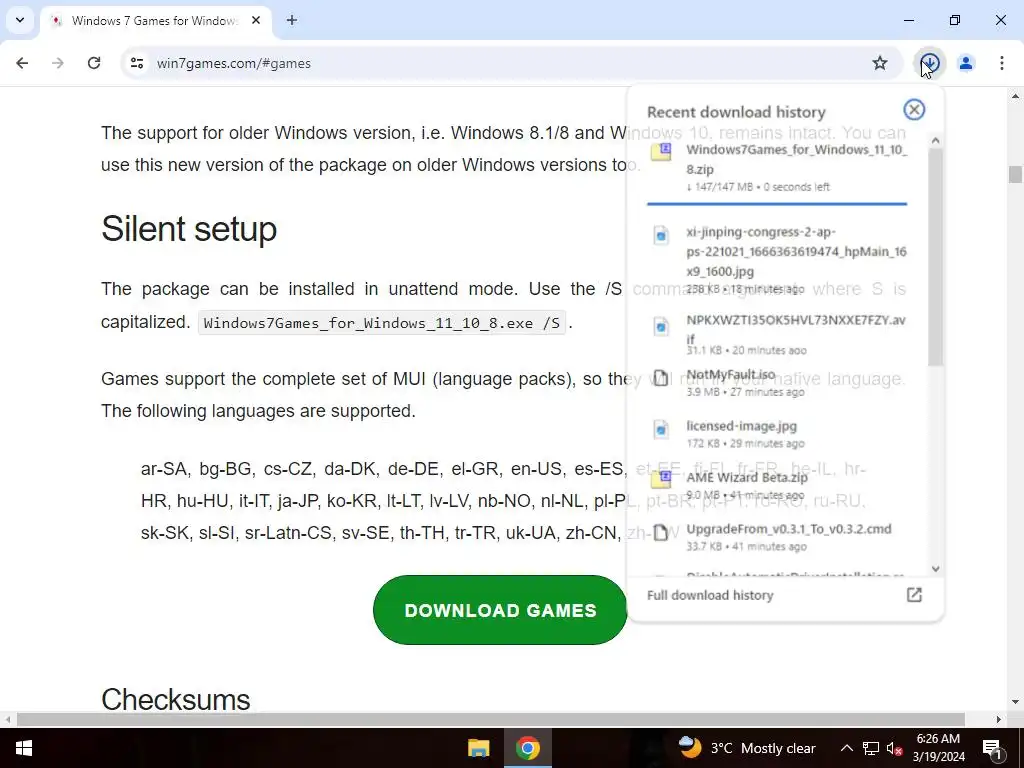Go back to the previous page
Screen dimensions: 1024x768
pos(22,63)
